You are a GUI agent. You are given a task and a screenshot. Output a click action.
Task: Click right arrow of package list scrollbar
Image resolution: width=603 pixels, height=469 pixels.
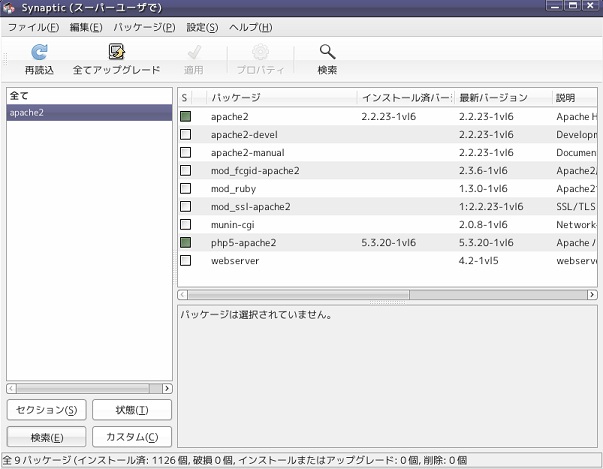pyautogui.click(x=592, y=295)
